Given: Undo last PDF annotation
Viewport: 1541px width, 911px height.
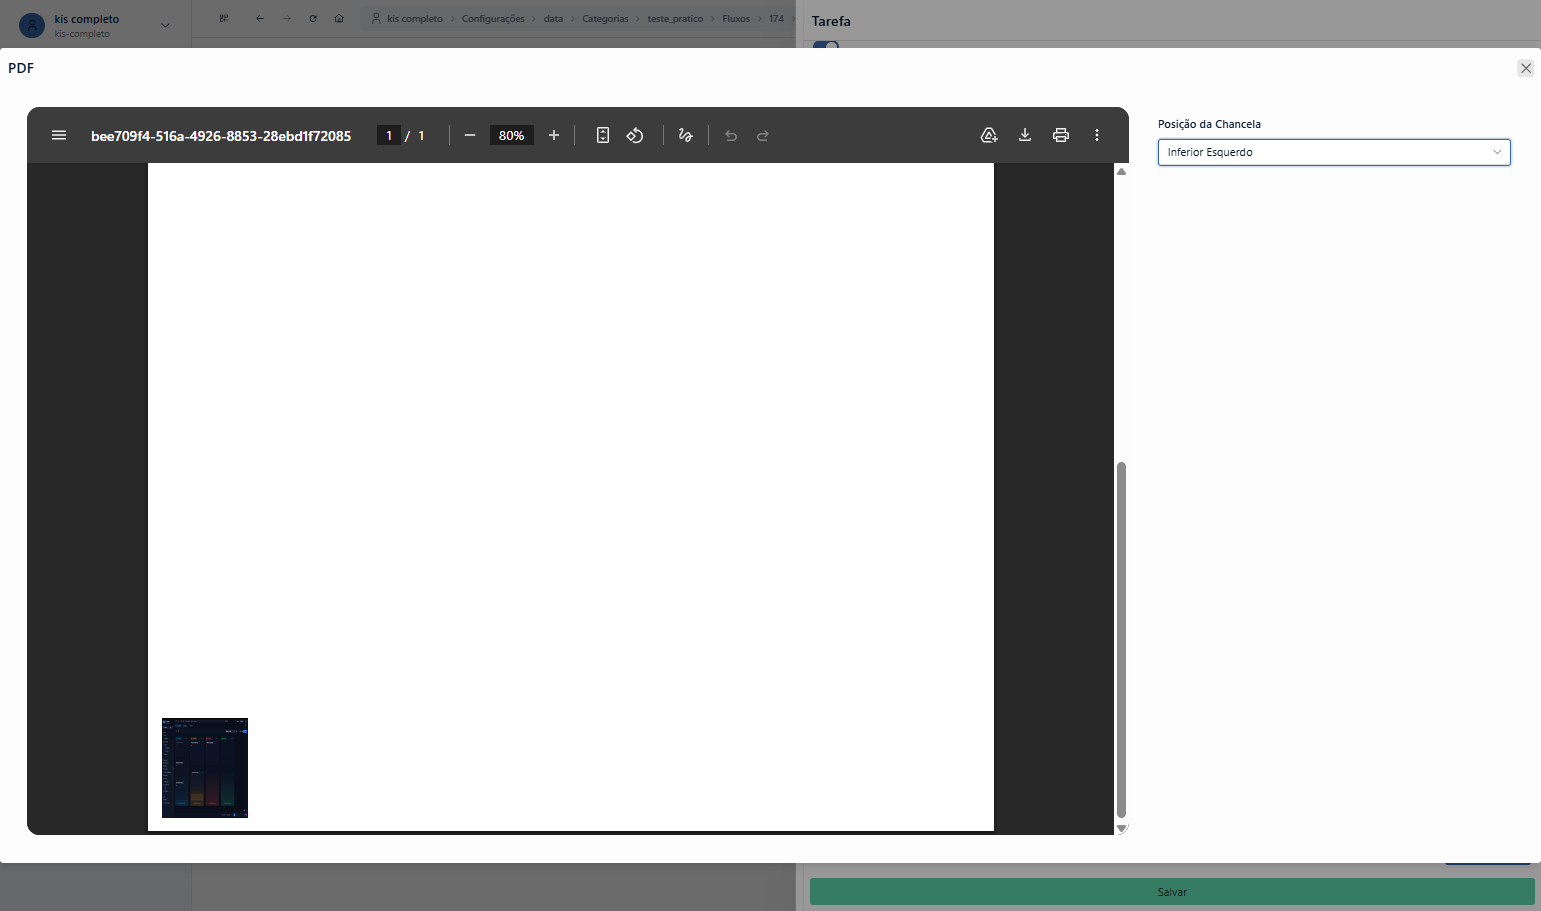Looking at the screenshot, I should (x=731, y=135).
